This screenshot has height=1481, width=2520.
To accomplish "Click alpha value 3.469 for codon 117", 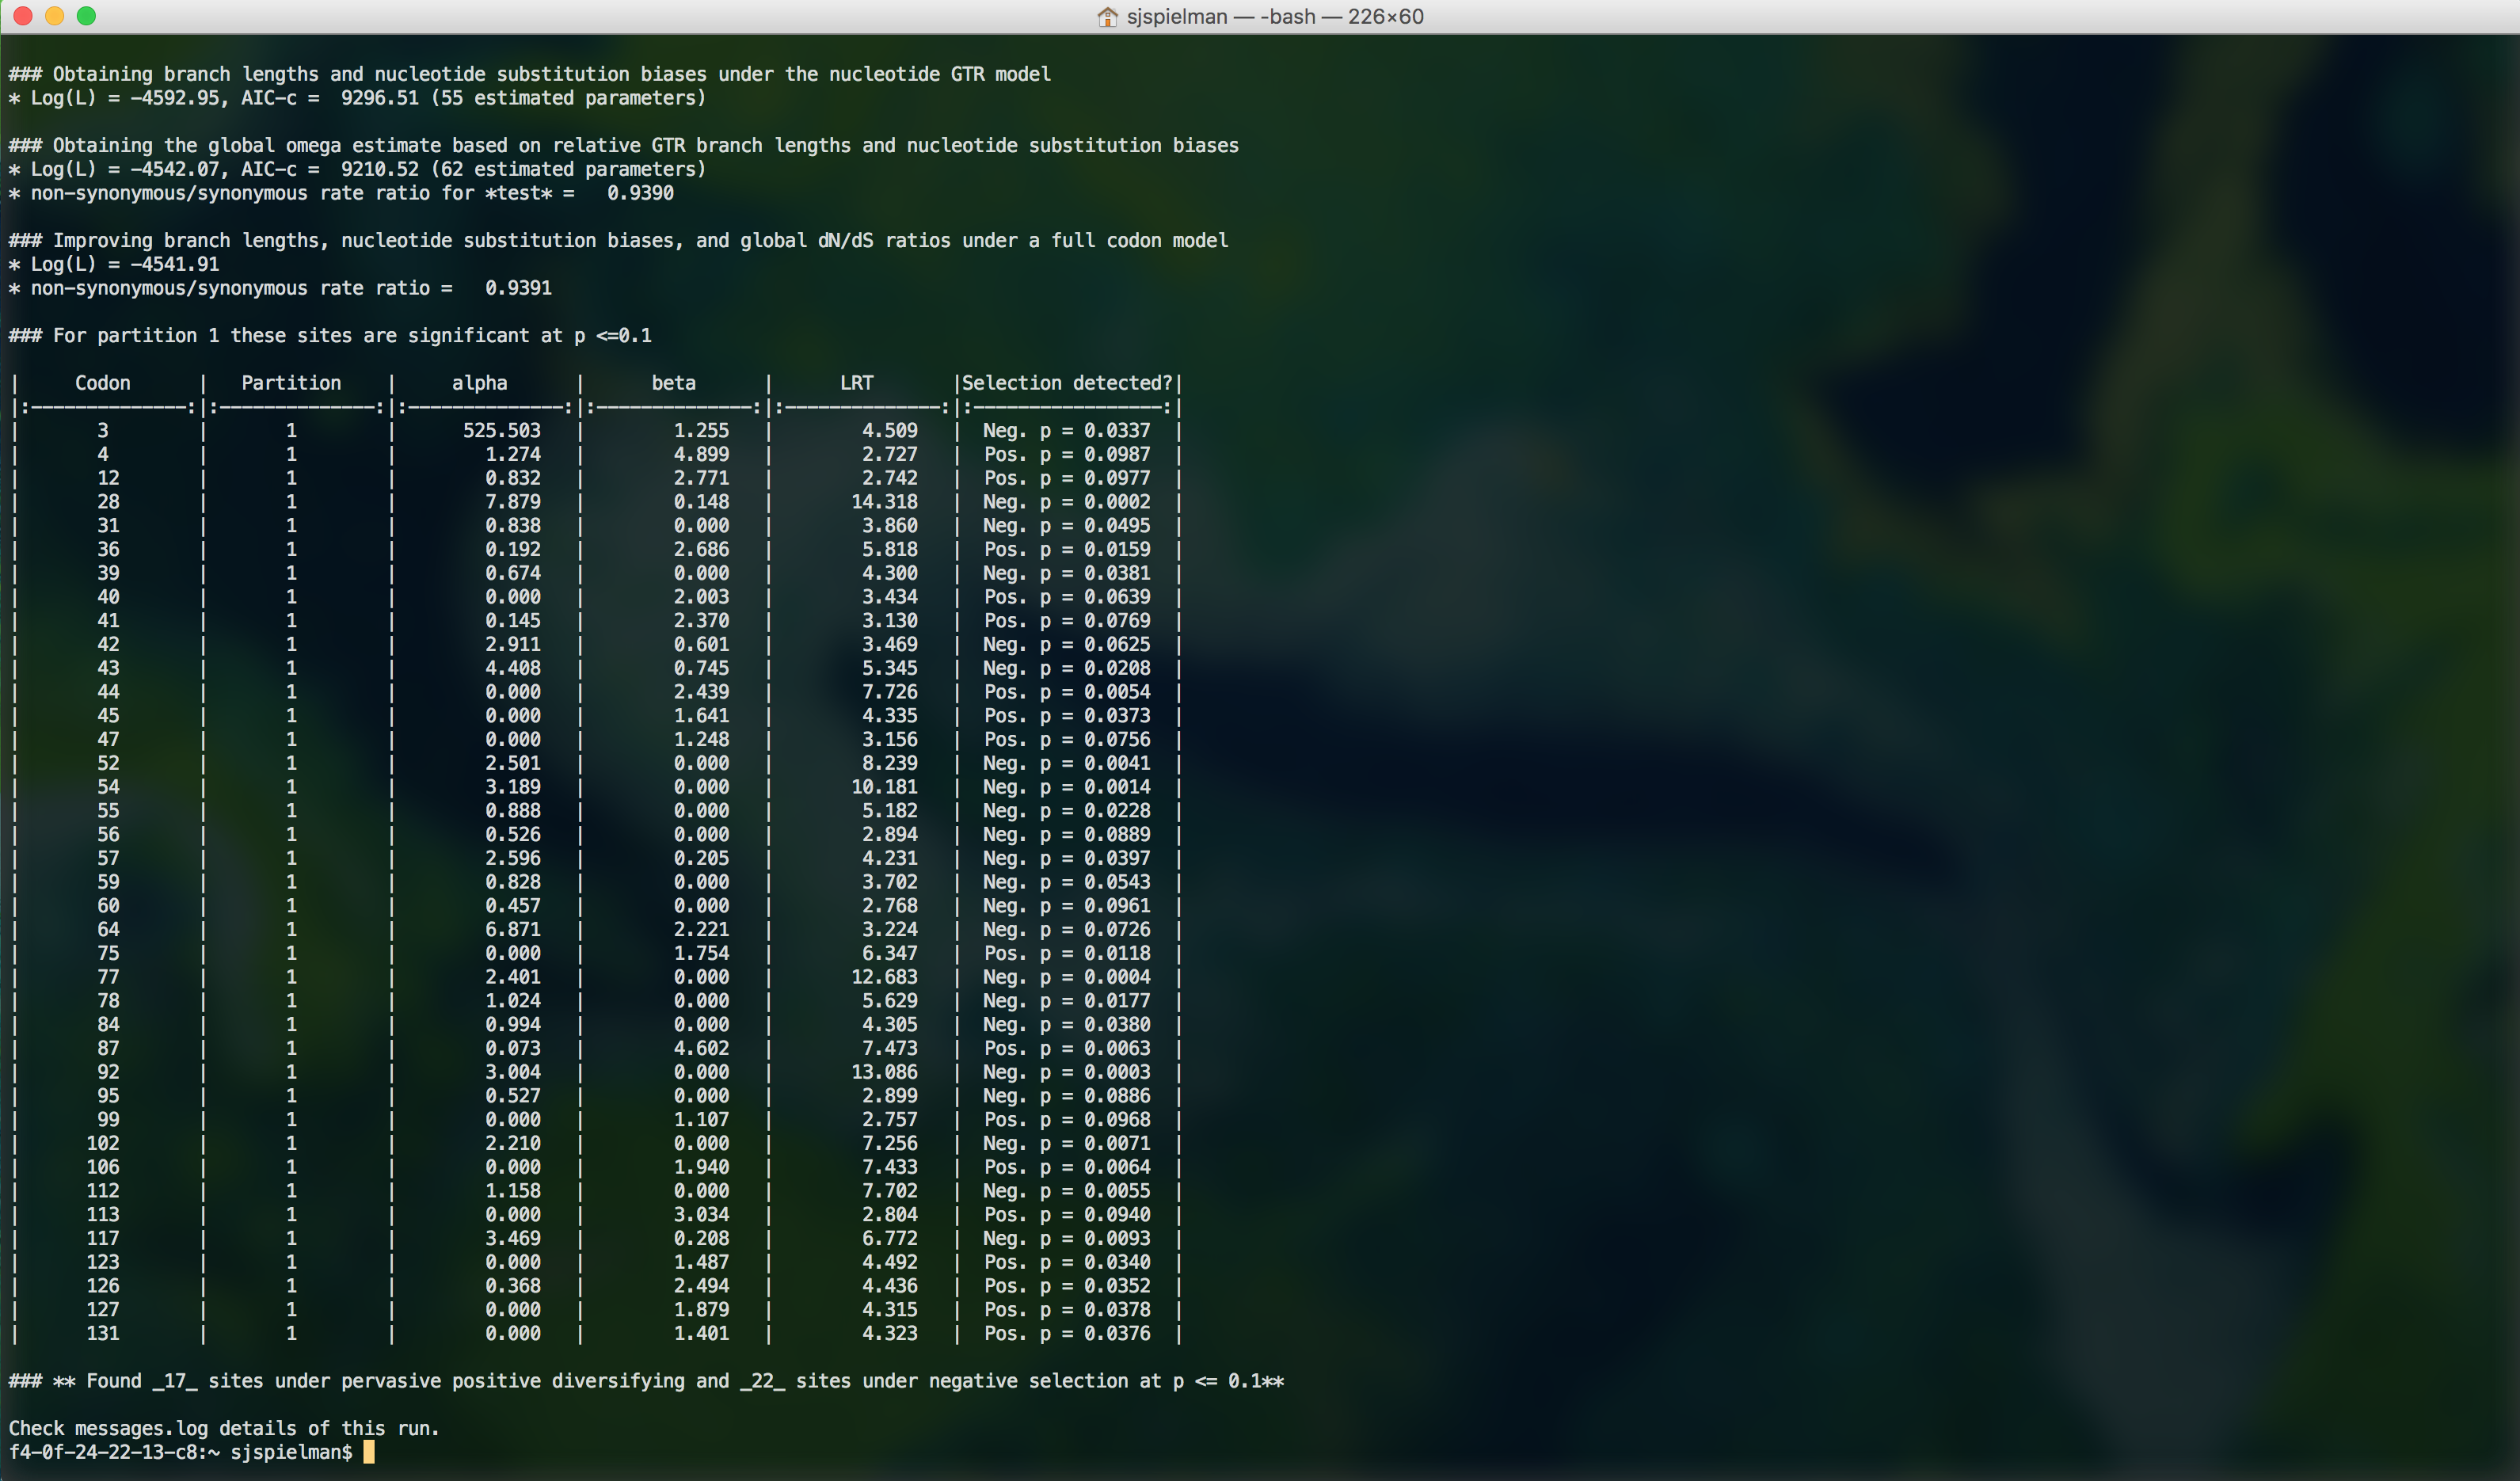I will (x=513, y=1238).
